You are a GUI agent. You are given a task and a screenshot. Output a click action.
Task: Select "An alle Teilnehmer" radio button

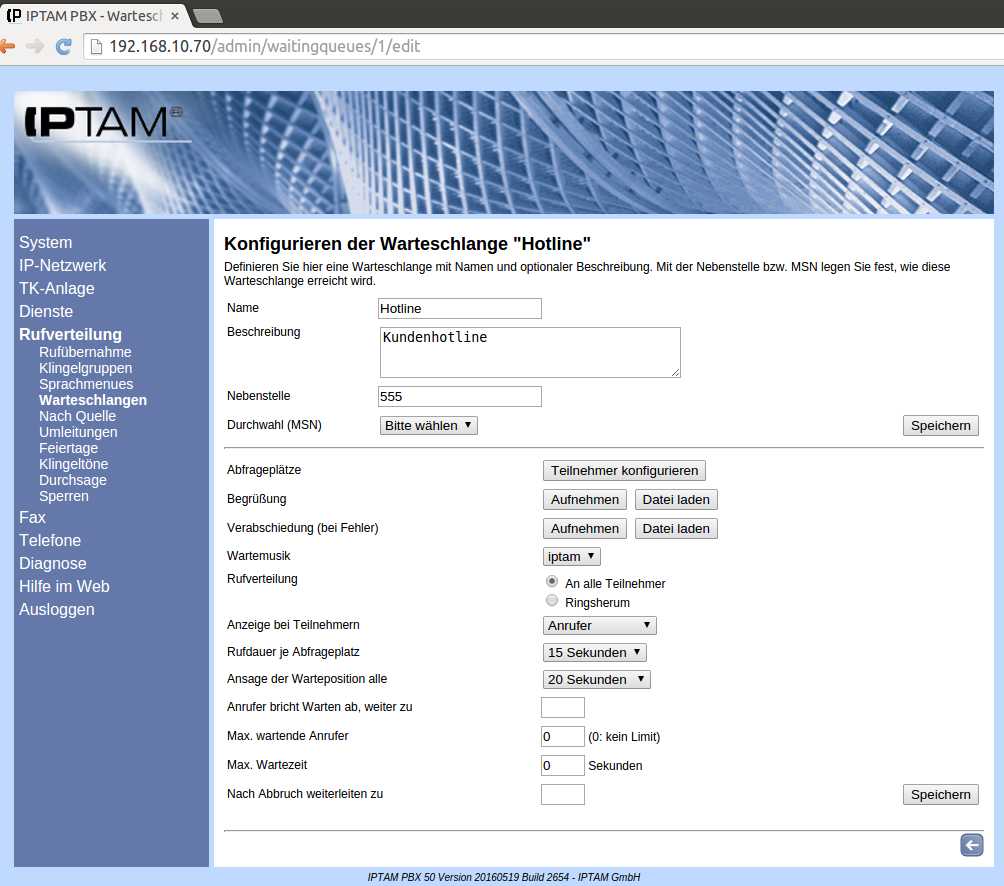point(552,582)
